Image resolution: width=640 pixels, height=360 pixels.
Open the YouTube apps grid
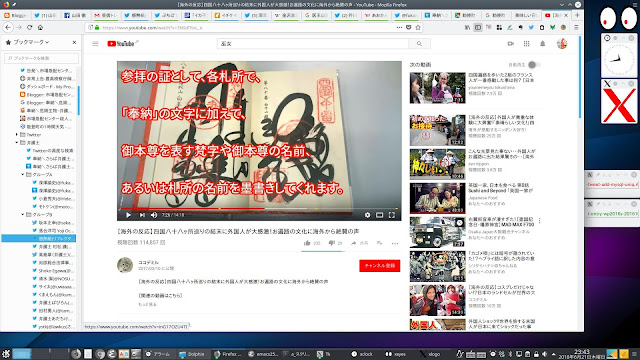(x=527, y=44)
